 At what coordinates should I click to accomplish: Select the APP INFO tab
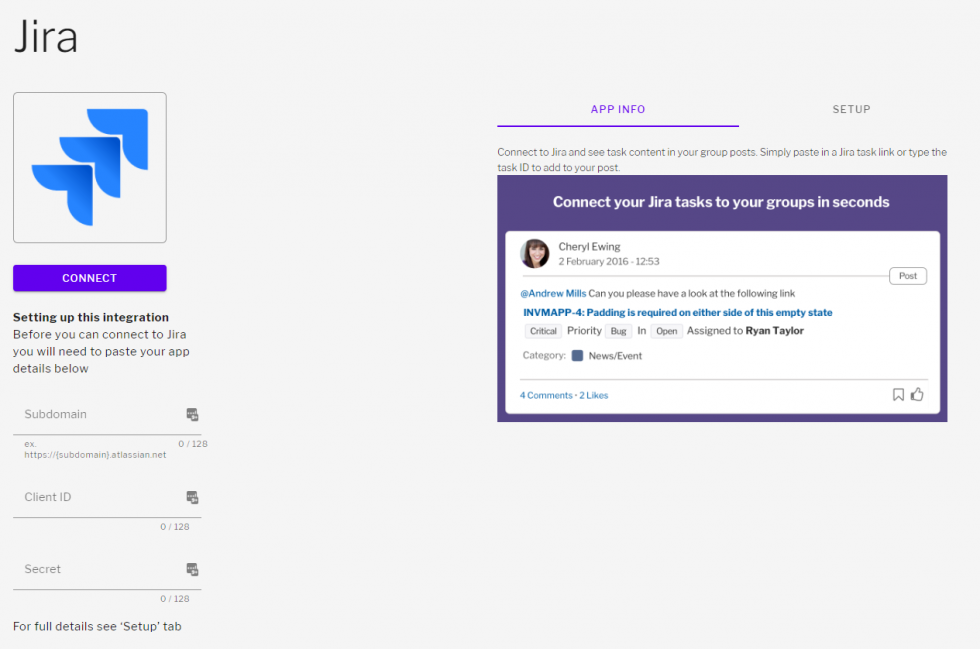tap(617, 109)
